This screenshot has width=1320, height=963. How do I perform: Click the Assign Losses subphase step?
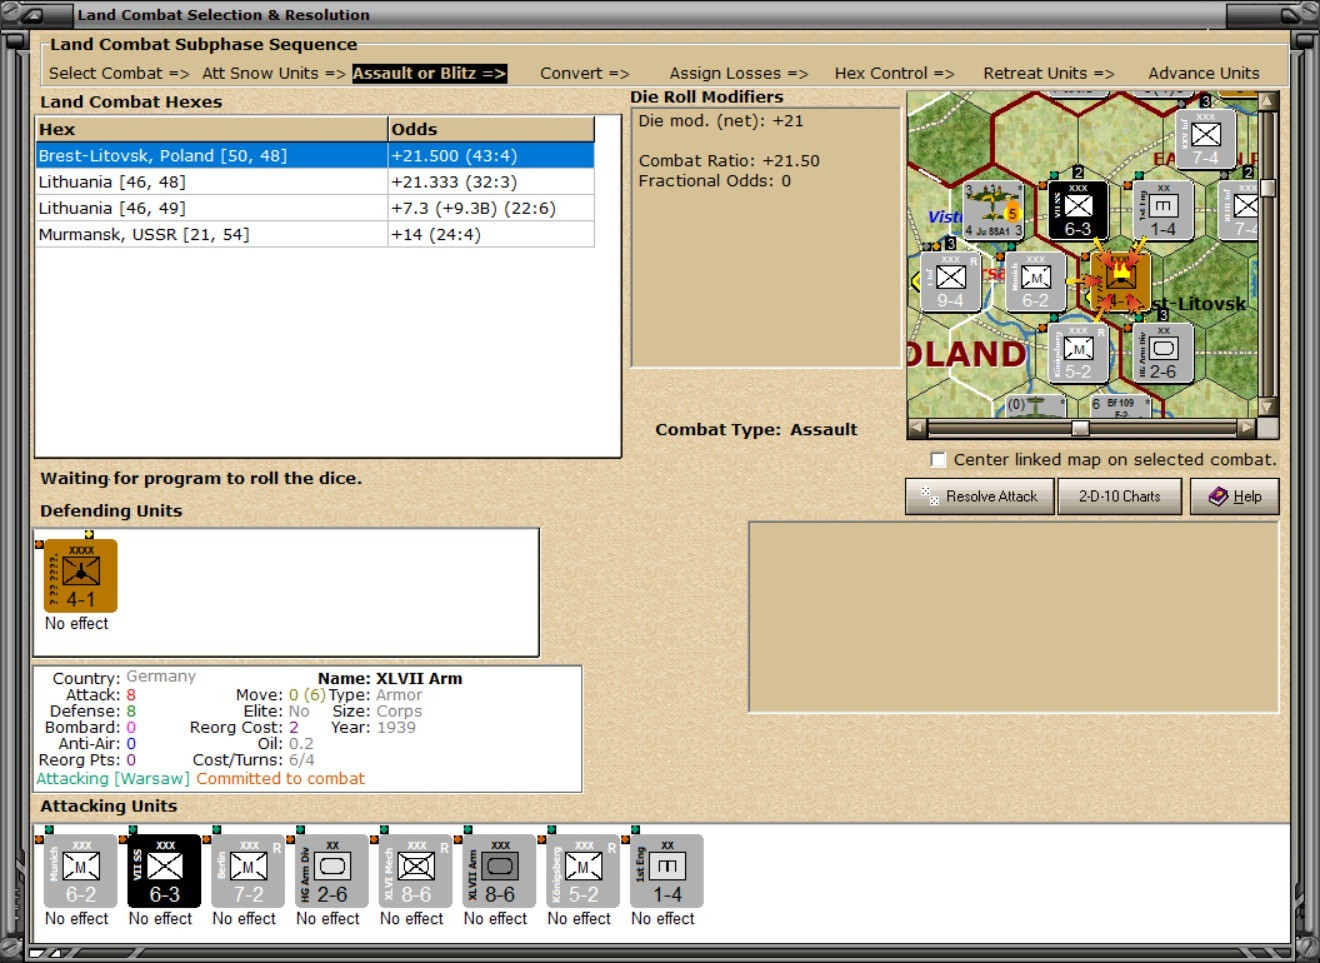pyautogui.click(x=739, y=73)
